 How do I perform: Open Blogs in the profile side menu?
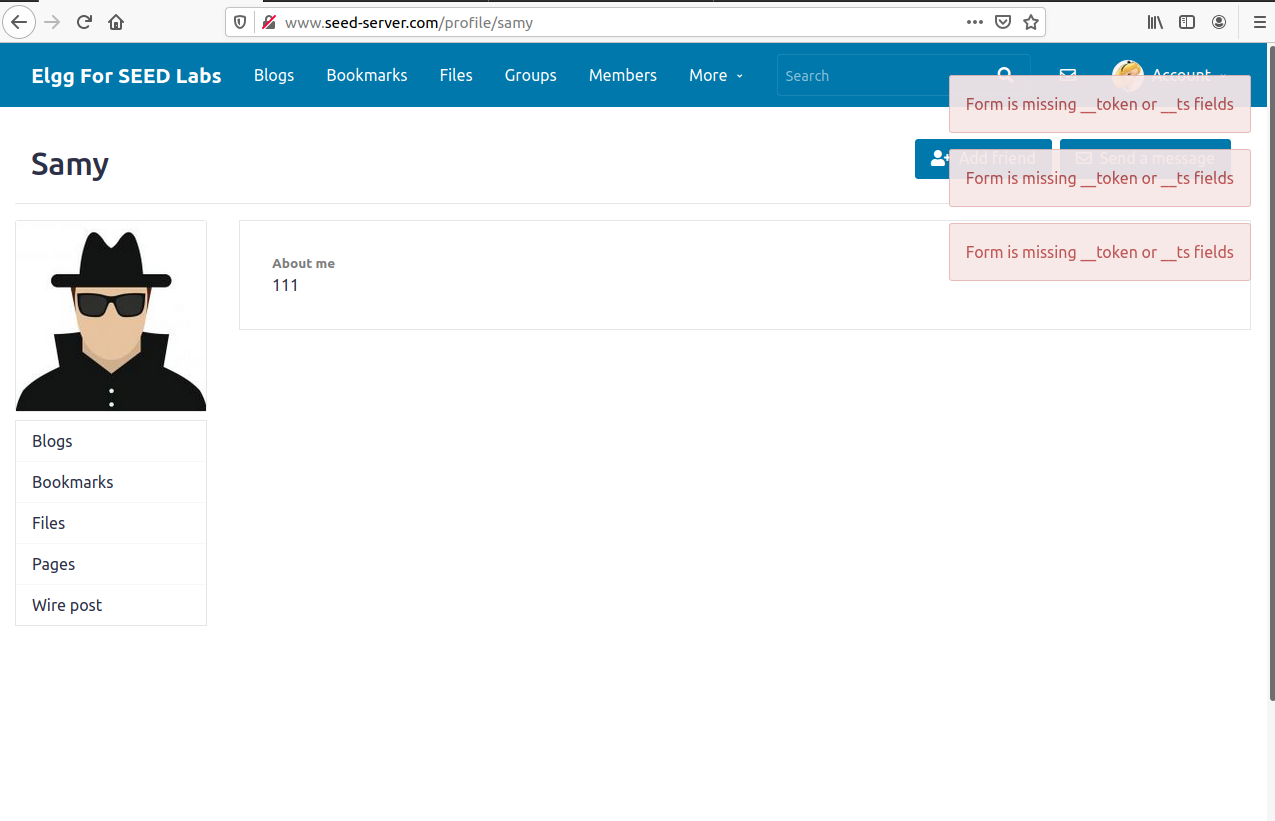(111, 441)
